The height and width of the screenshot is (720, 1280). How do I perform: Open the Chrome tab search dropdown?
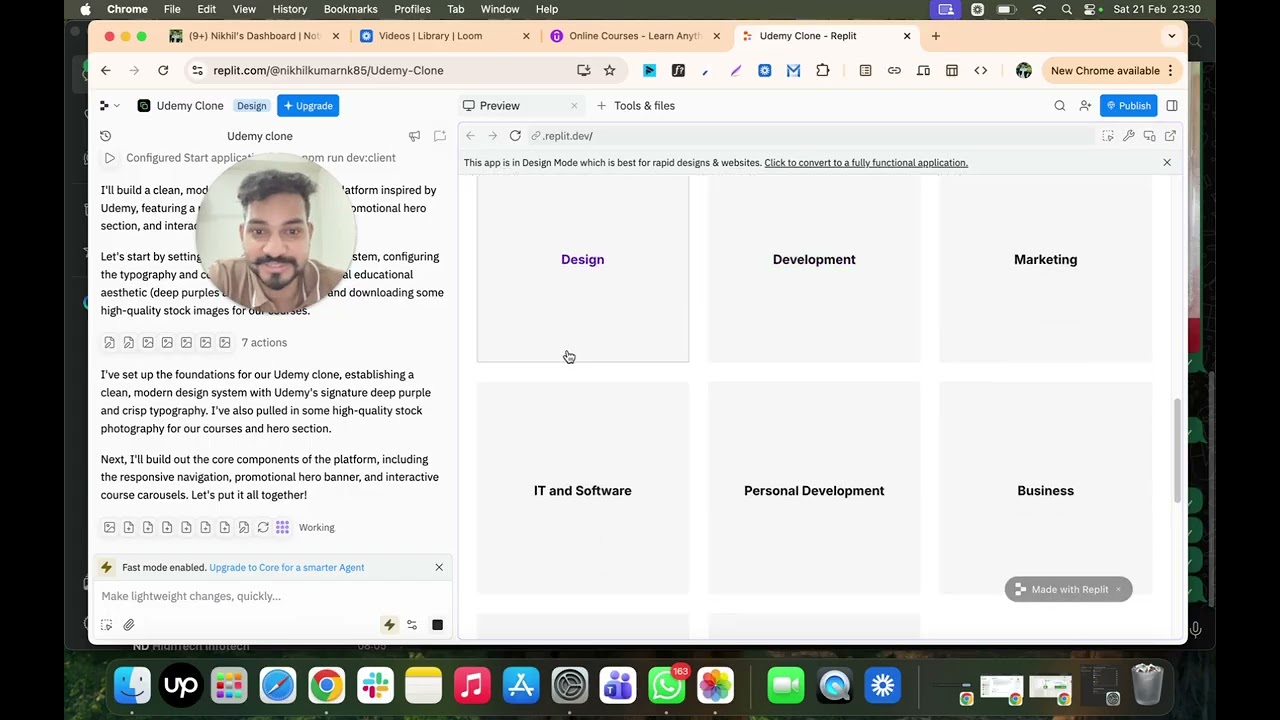1172,36
